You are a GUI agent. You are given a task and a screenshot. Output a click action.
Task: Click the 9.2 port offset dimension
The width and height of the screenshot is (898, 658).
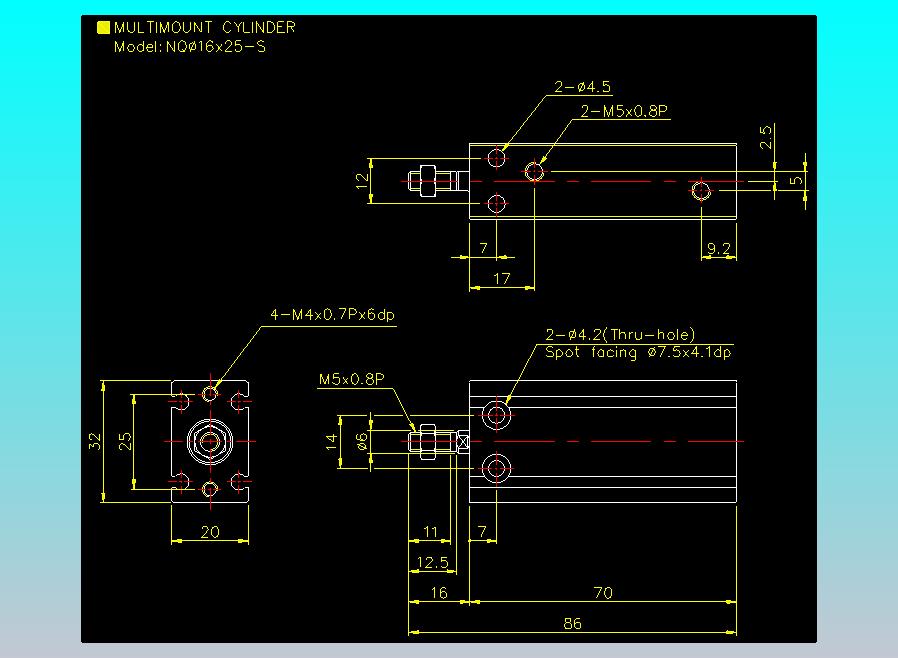point(718,249)
